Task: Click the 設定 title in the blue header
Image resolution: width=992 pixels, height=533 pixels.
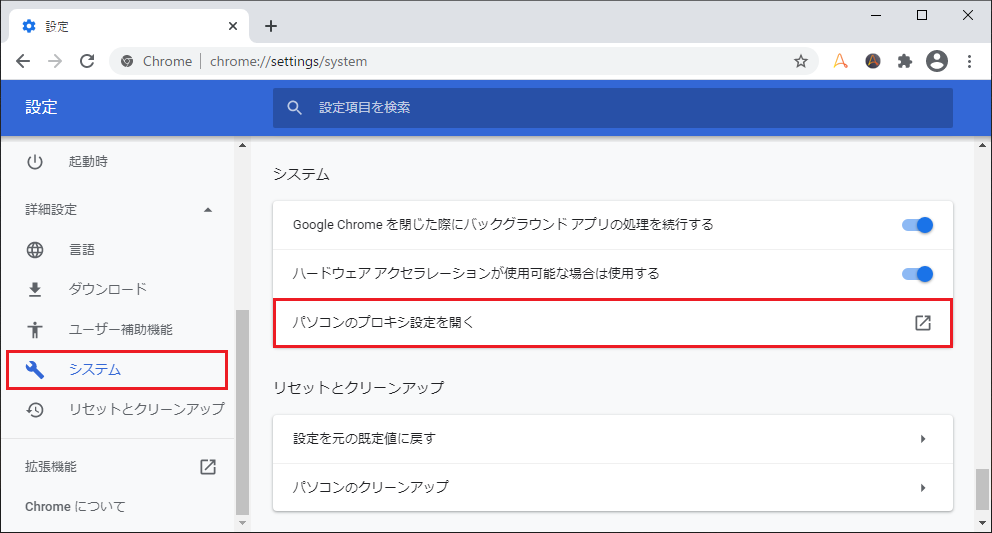Action: (x=41, y=108)
